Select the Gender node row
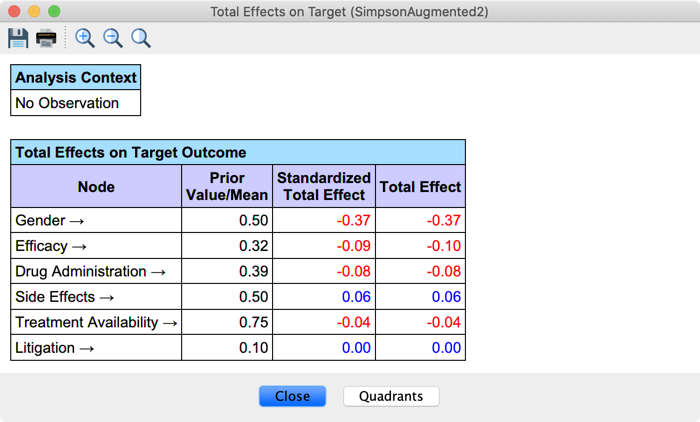Image resolution: width=700 pixels, height=422 pixels. point(96,220)
